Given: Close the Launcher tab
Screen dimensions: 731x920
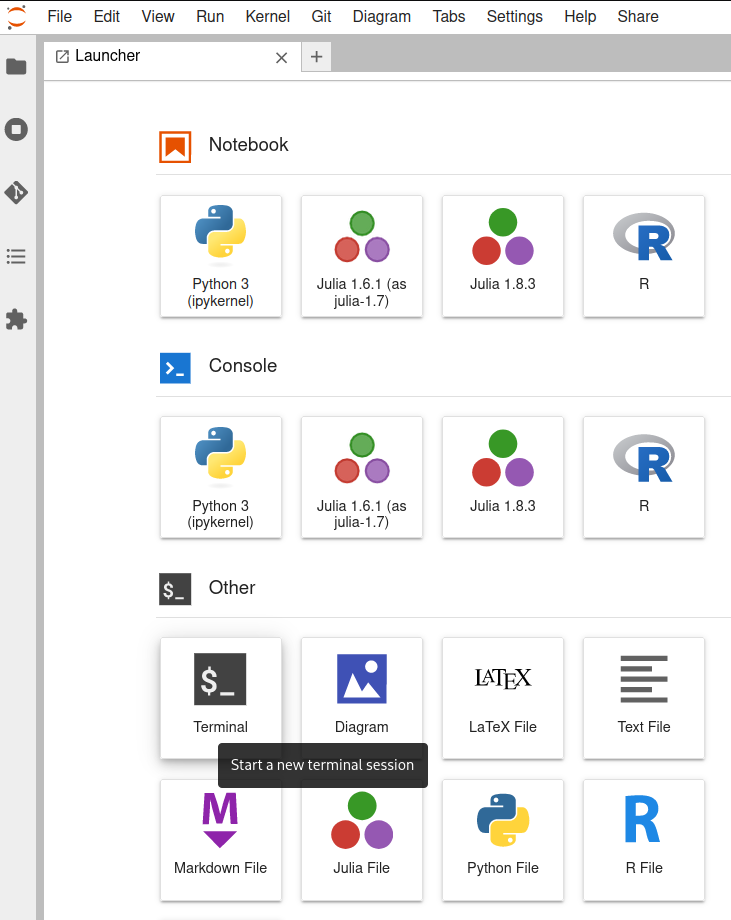Looking at the screenshot, I should coord(282,58).
